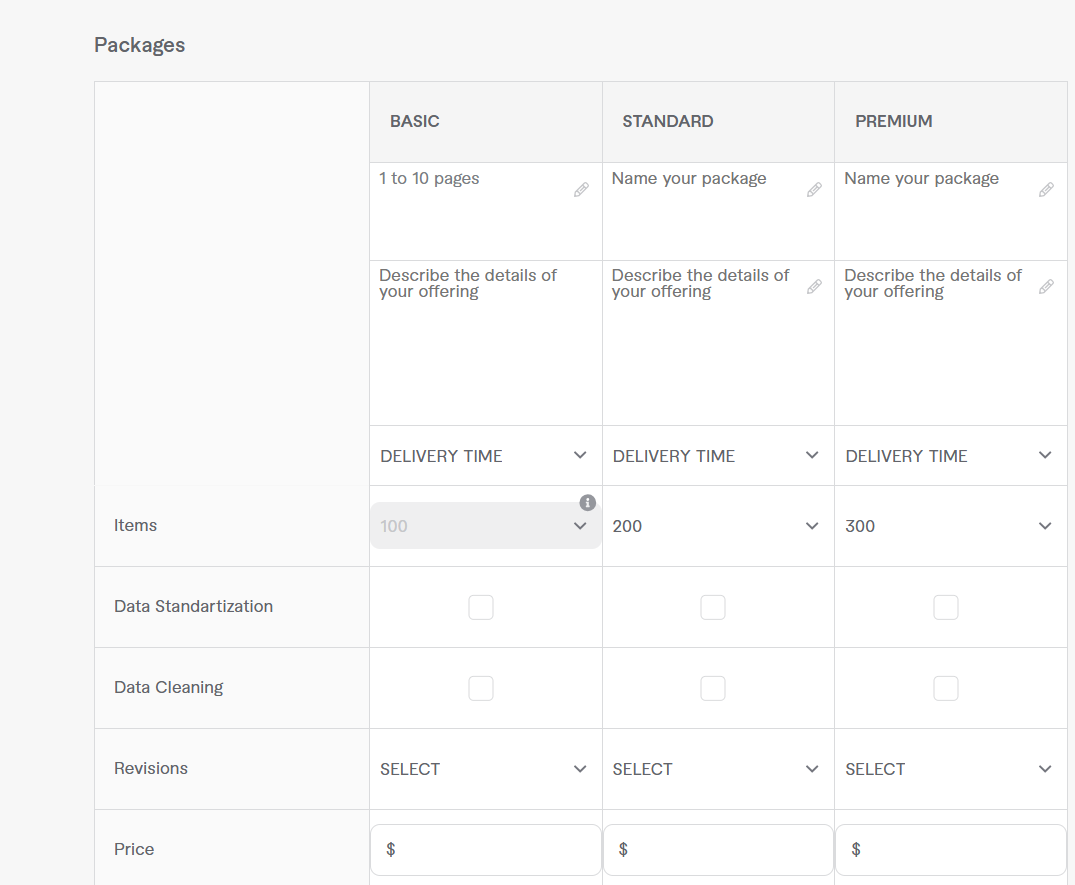Click the pencil icon in Premium package name
1075x885 pixels.
tap(1046, 190)
